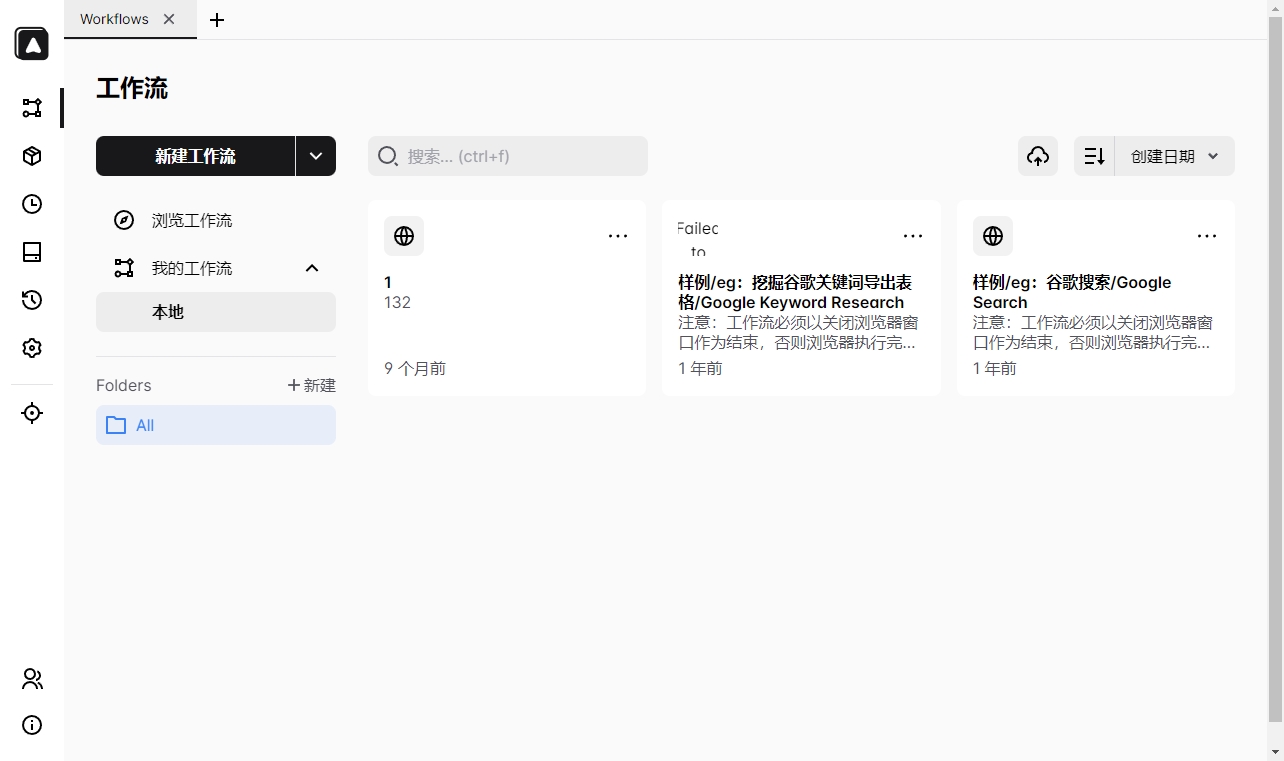Click the globe icon on workflow card 1
This screenshot has width=1284, height=761.
(x=404, y=236)
